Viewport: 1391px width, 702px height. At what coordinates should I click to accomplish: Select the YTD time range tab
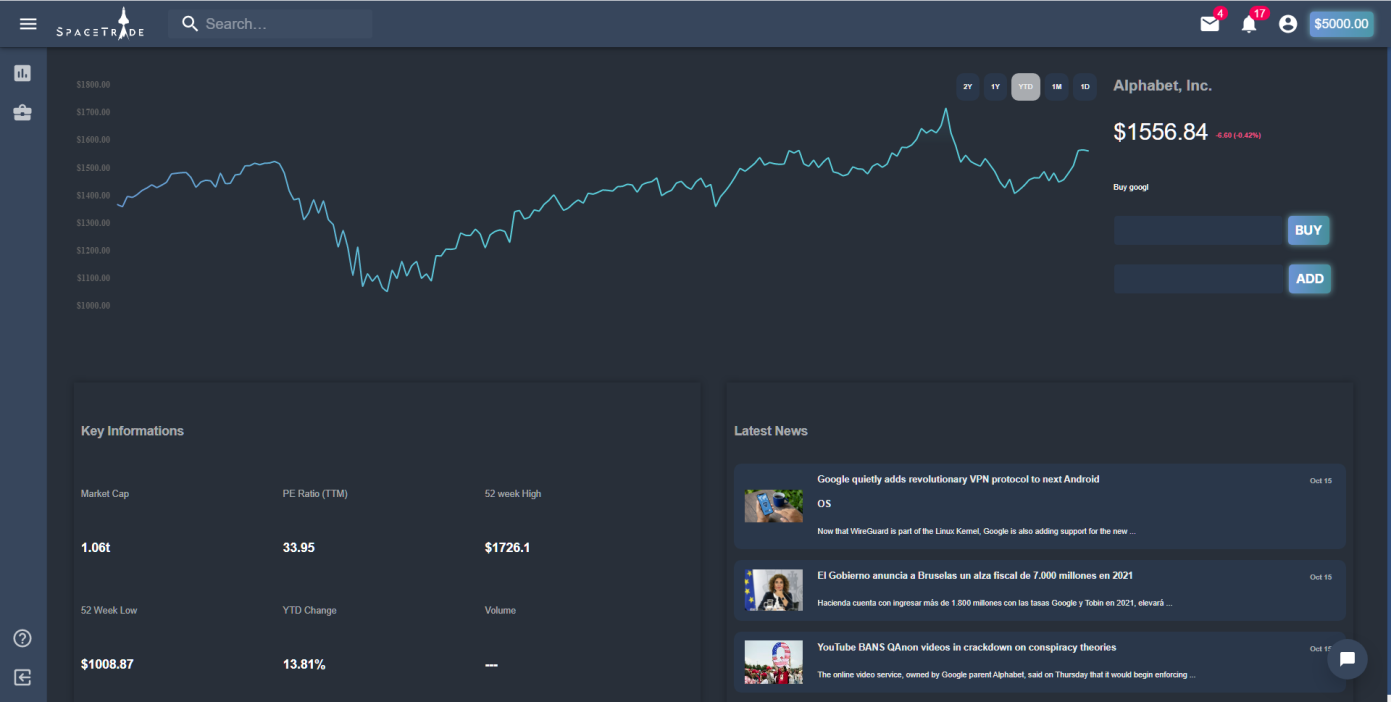(1025, 87)
